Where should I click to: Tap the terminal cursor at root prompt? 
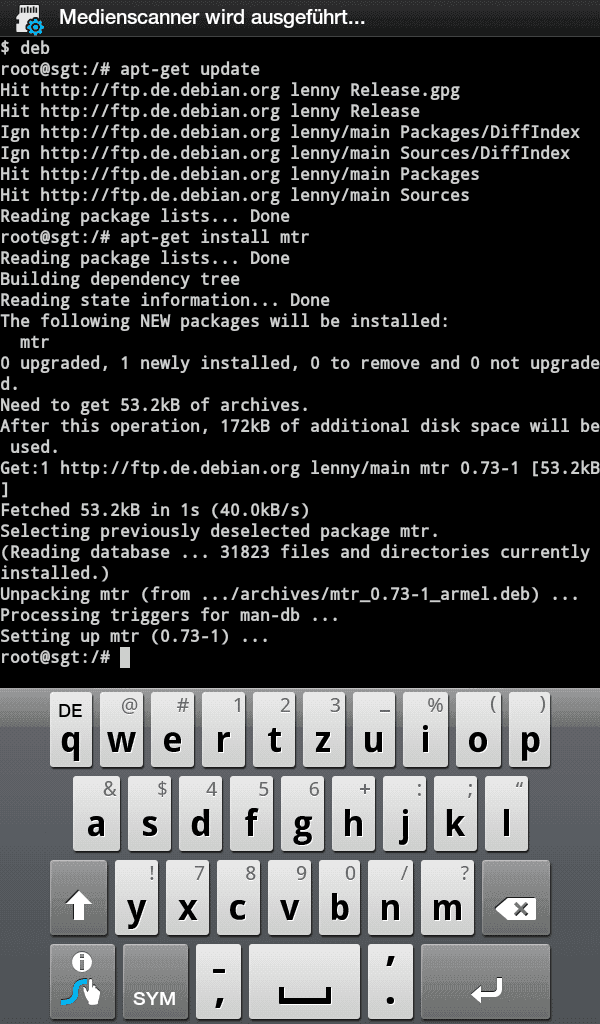[x=125, y=658]
